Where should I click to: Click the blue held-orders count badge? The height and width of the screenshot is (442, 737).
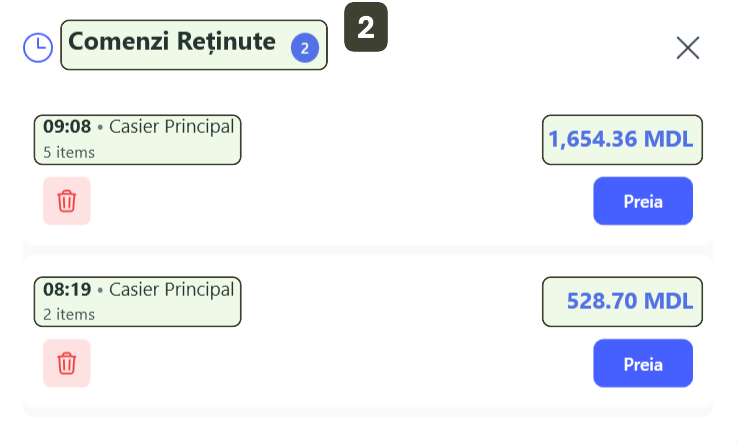click(305, 47)
